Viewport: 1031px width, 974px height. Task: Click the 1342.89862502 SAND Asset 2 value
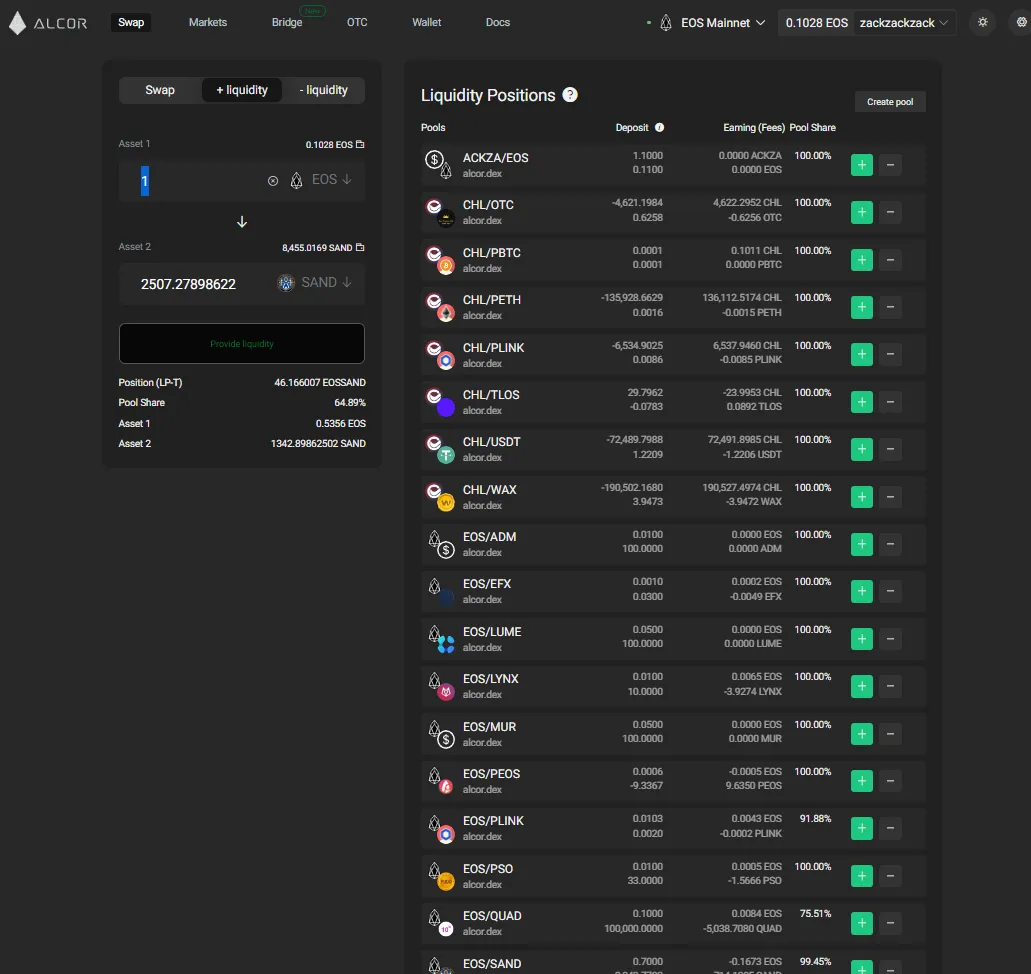coord(318,444)
